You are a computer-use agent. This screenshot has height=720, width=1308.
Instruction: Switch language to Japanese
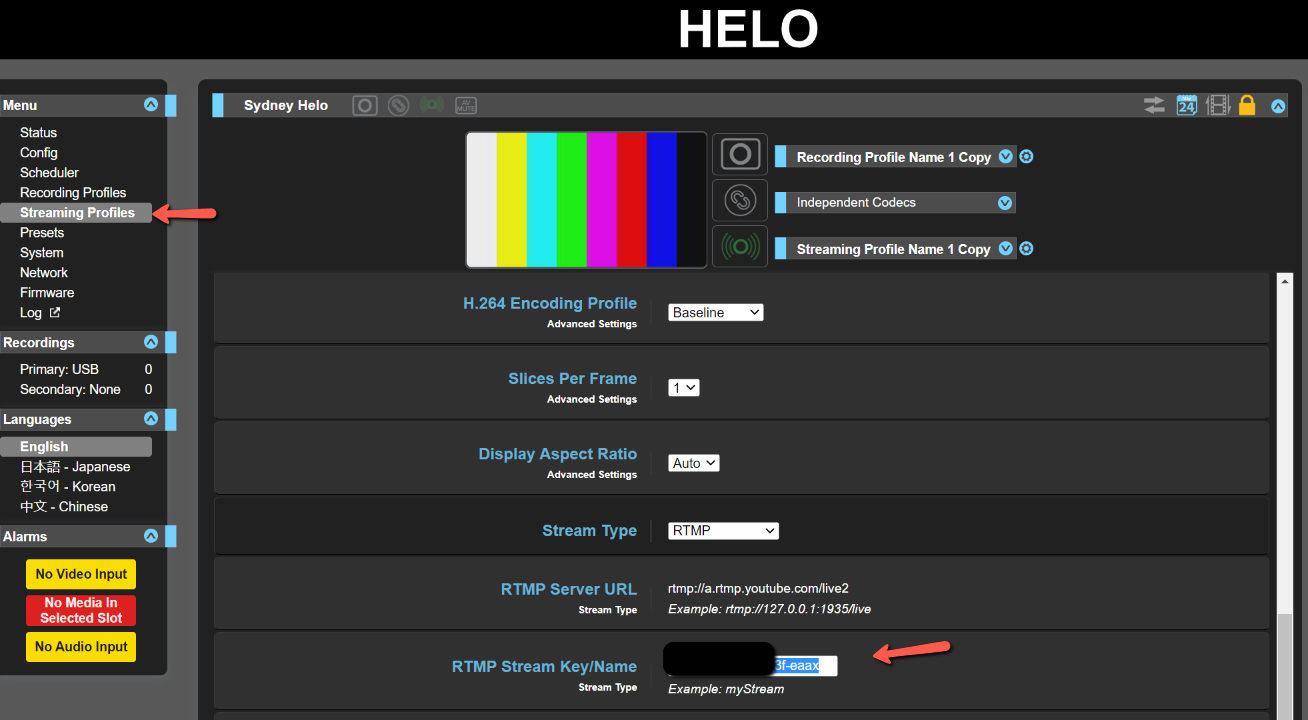75,466
